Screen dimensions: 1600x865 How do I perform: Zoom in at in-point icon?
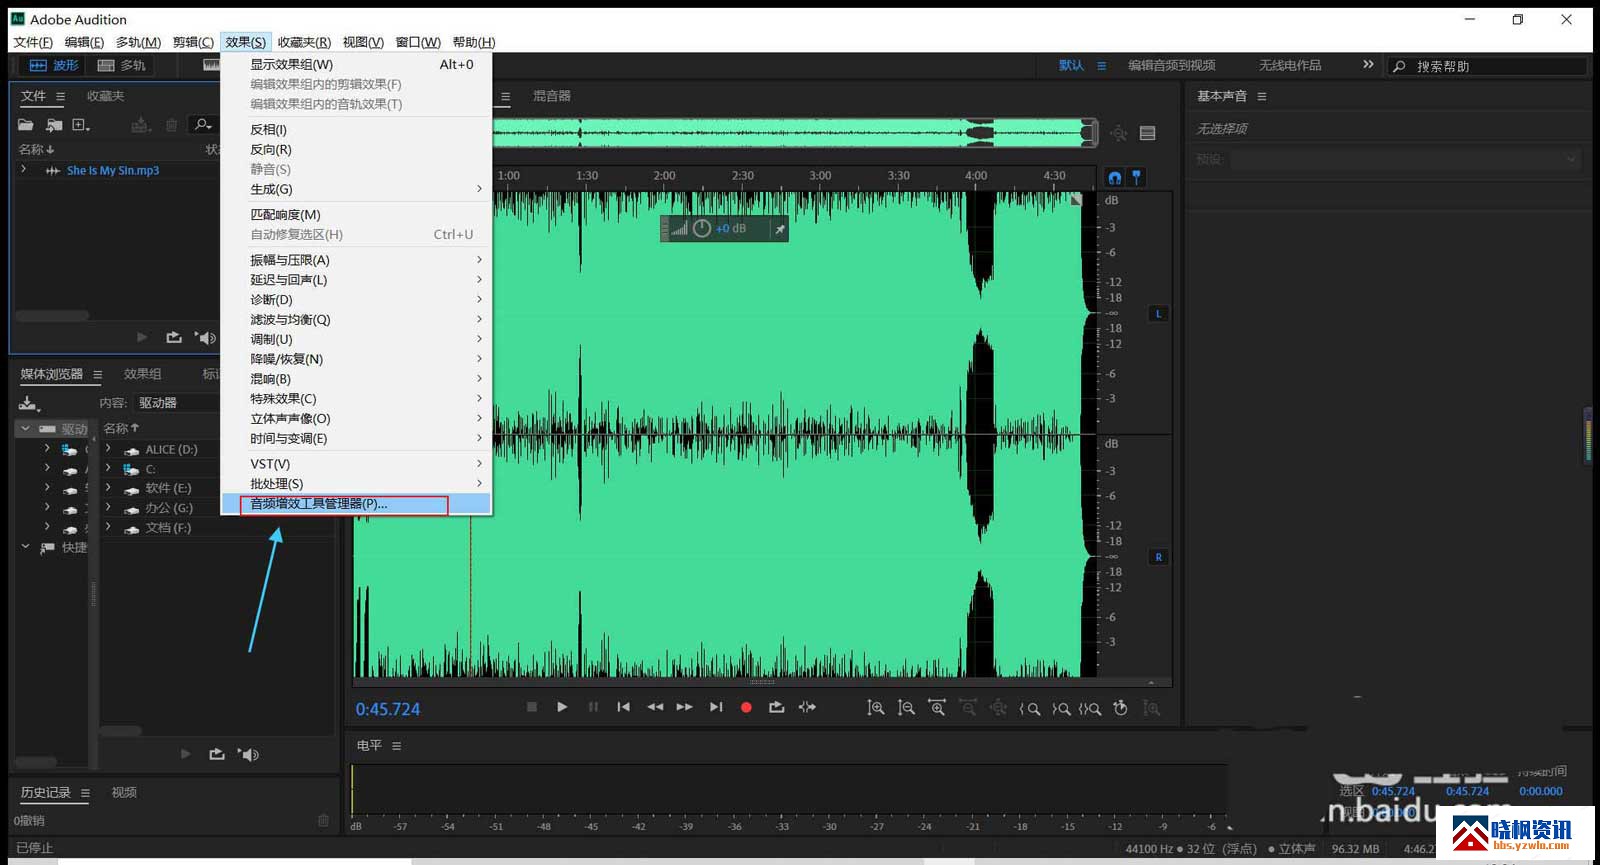point(1029,708)
